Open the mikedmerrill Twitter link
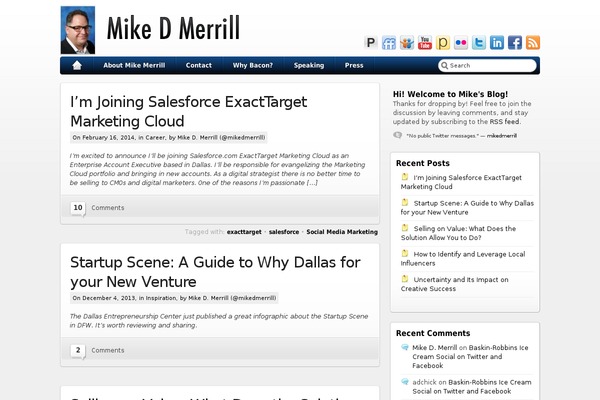Screen dimensions: 600x400 click(502, 136)
